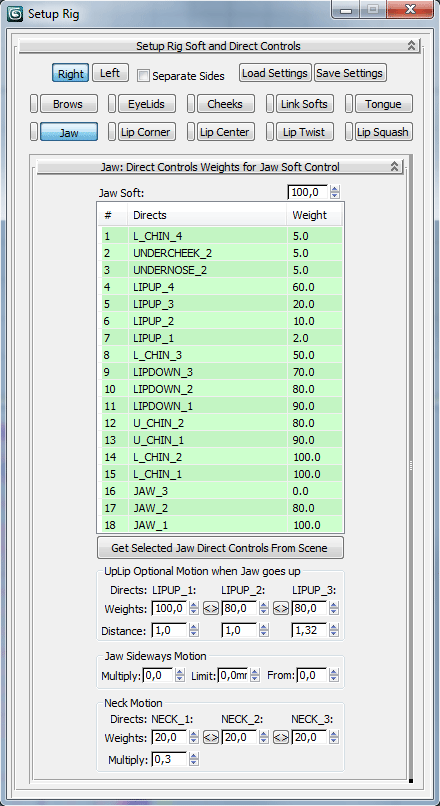This screenshot has width=440, height=806.
Task: Click Get Selected Jaw Direct Controls From Scene
Action: (x=220, y=548)
